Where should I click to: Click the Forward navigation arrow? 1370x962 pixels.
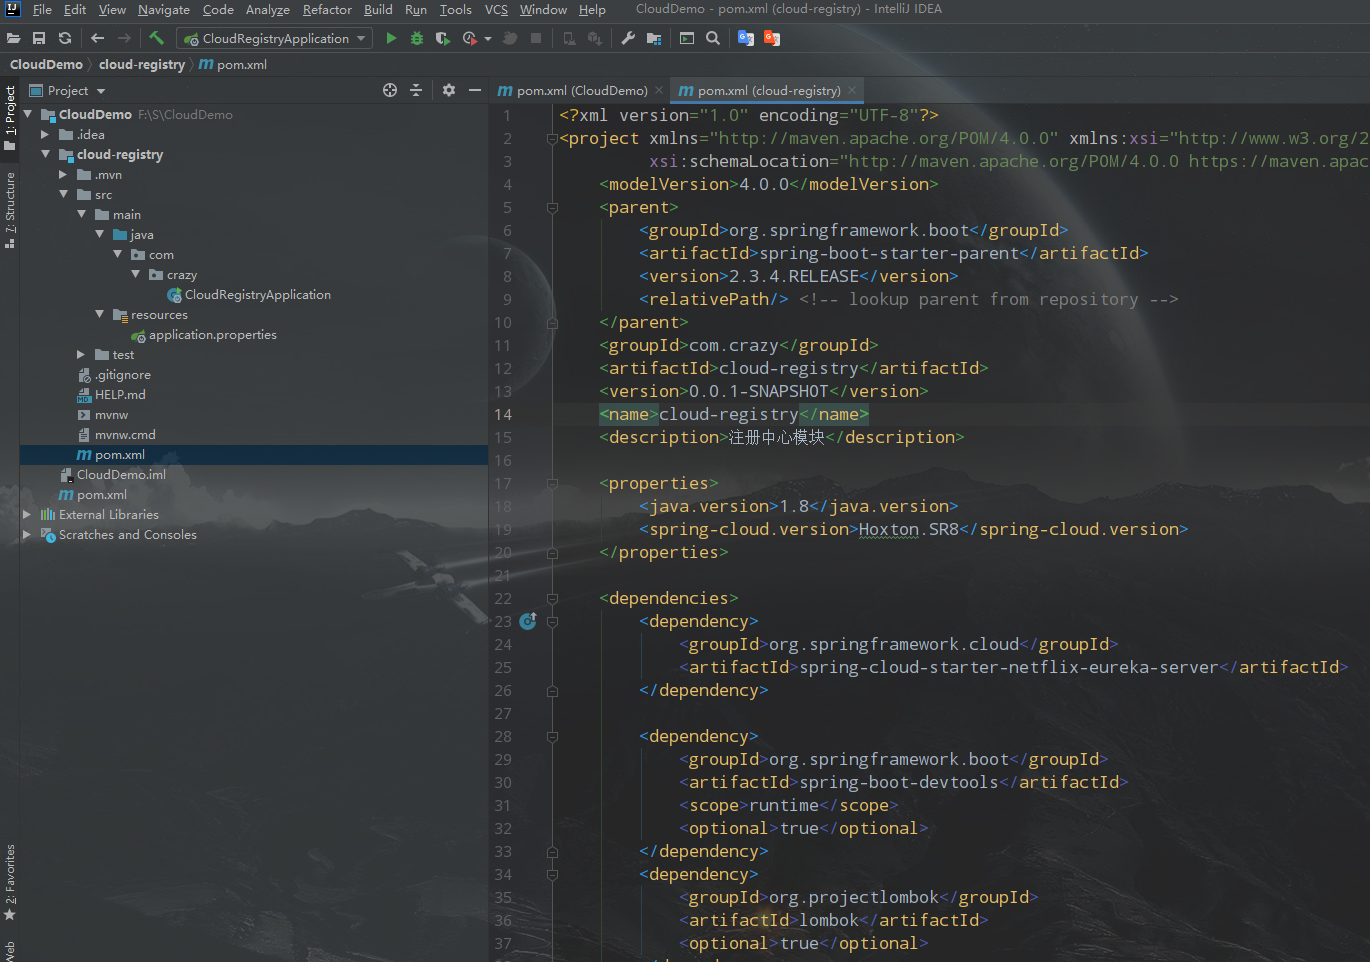124,38
